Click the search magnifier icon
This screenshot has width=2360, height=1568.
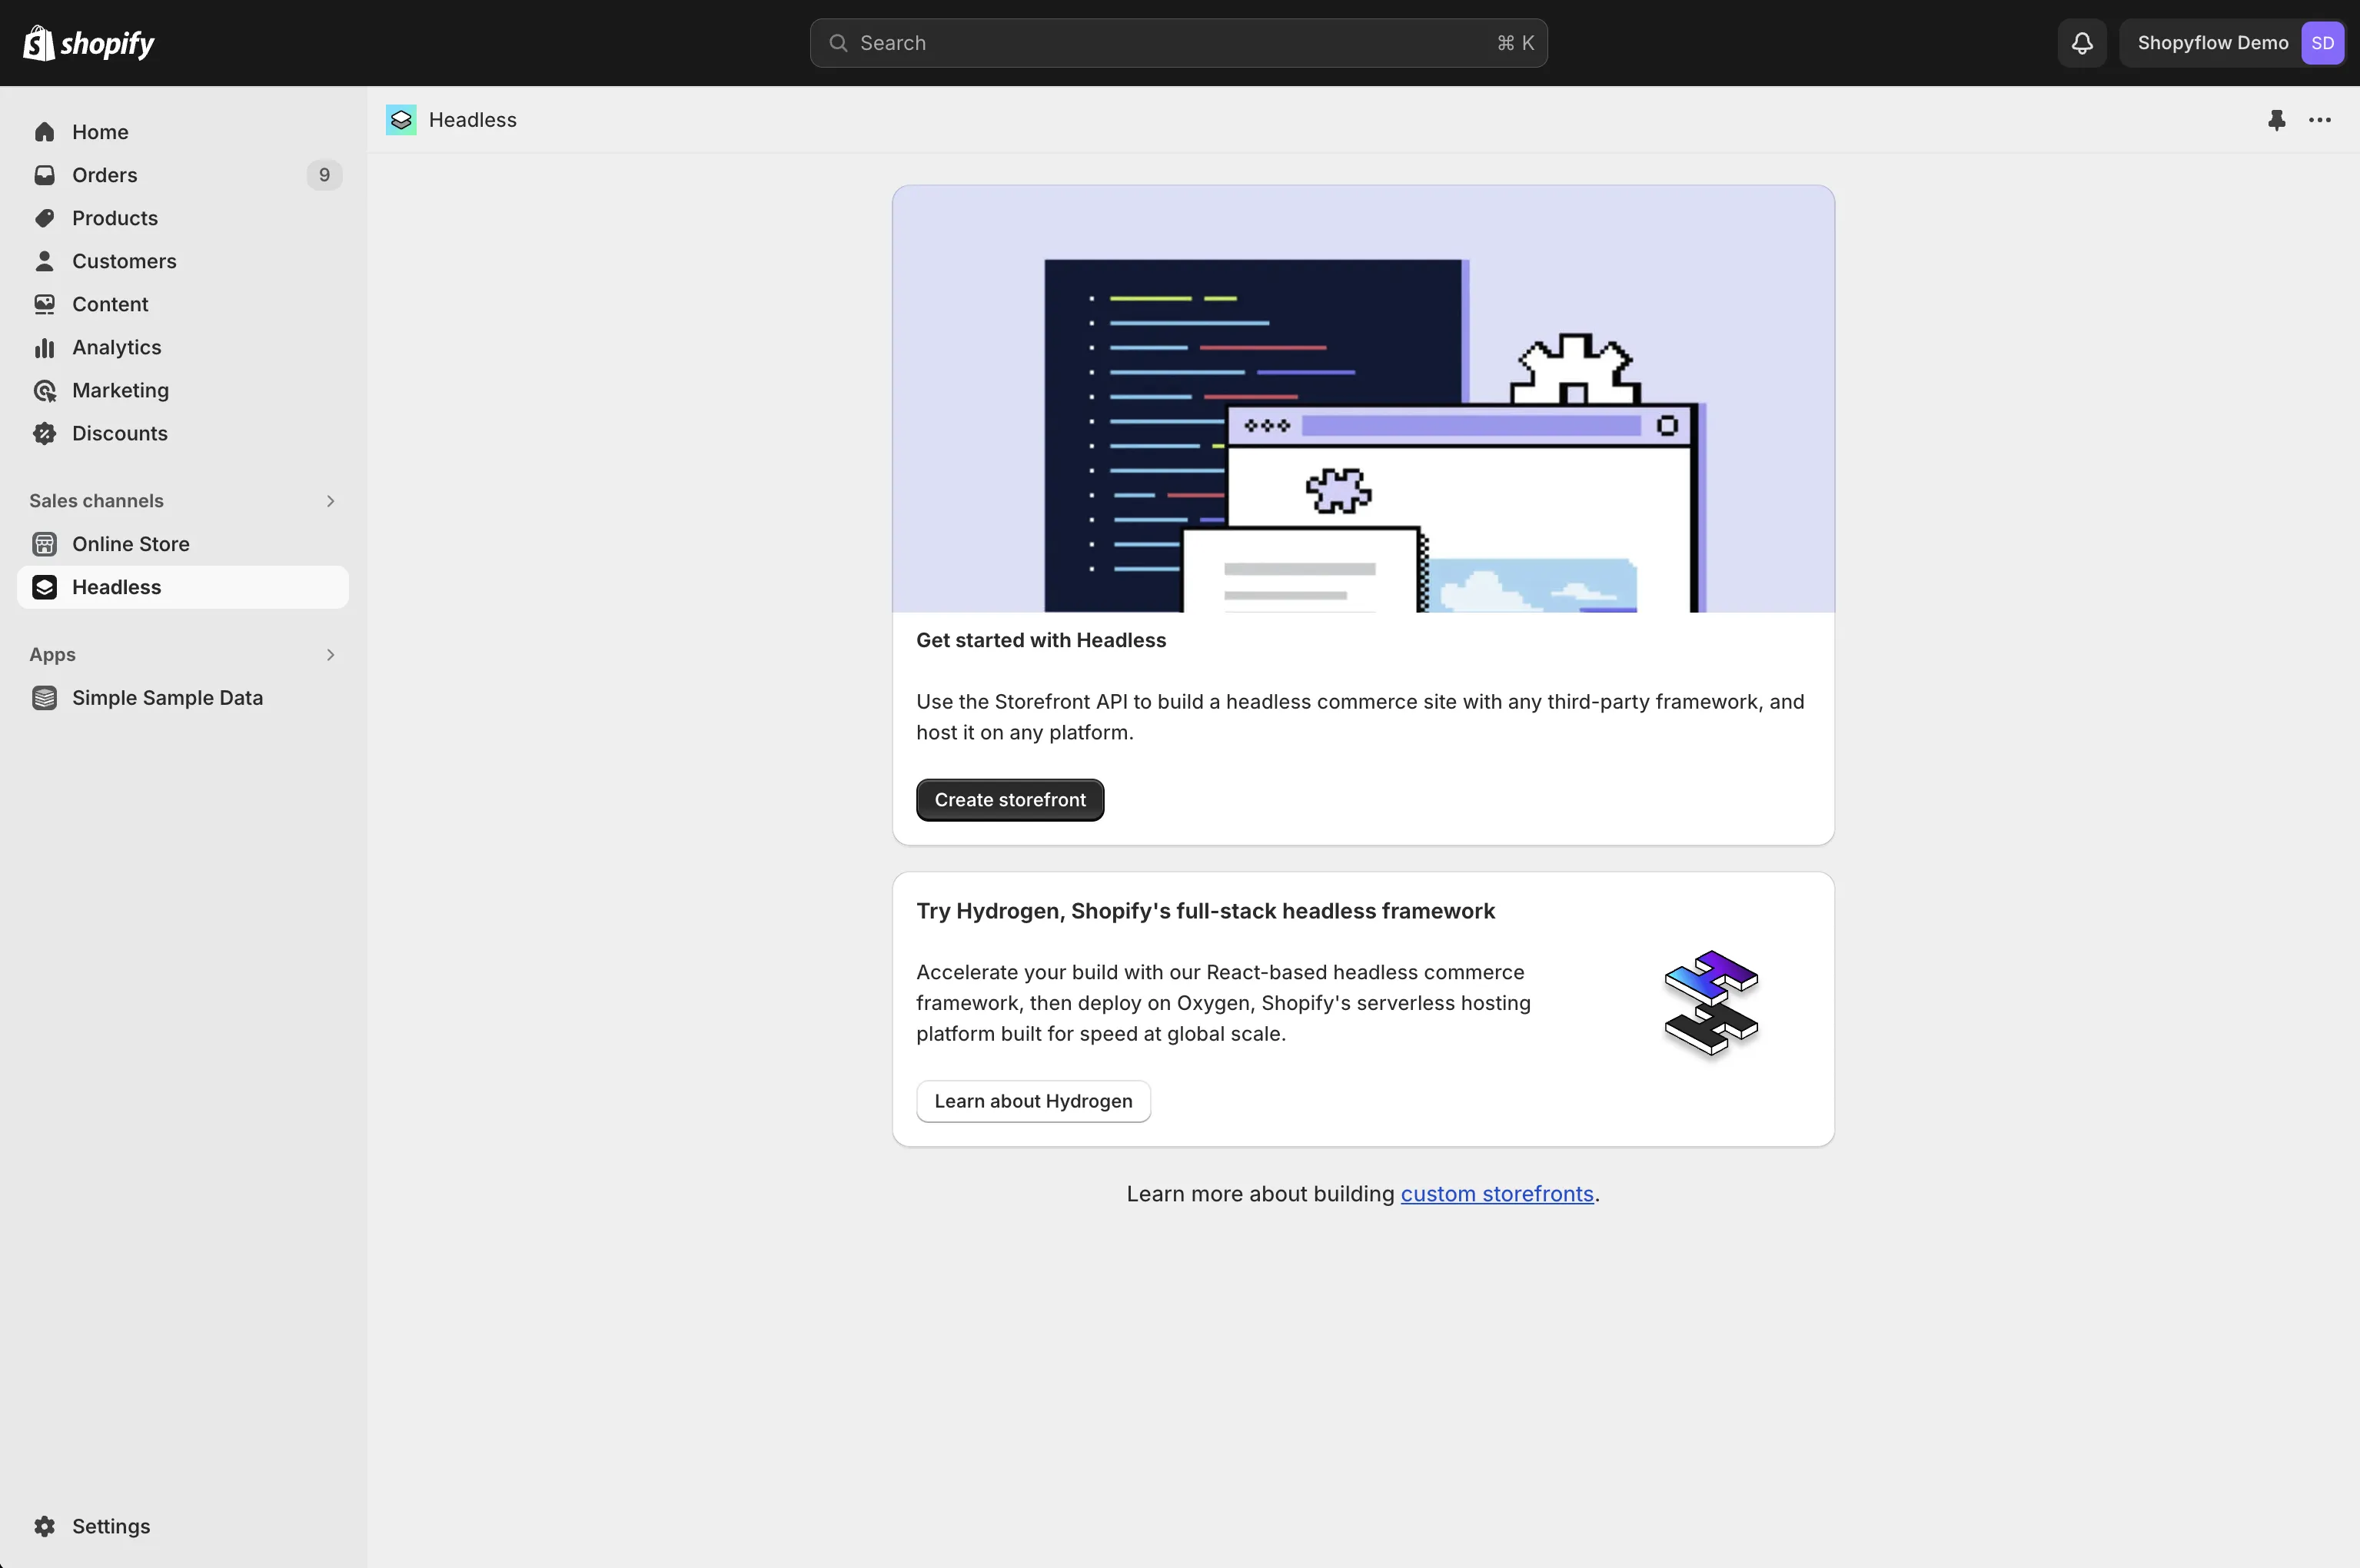pos(838,43)
